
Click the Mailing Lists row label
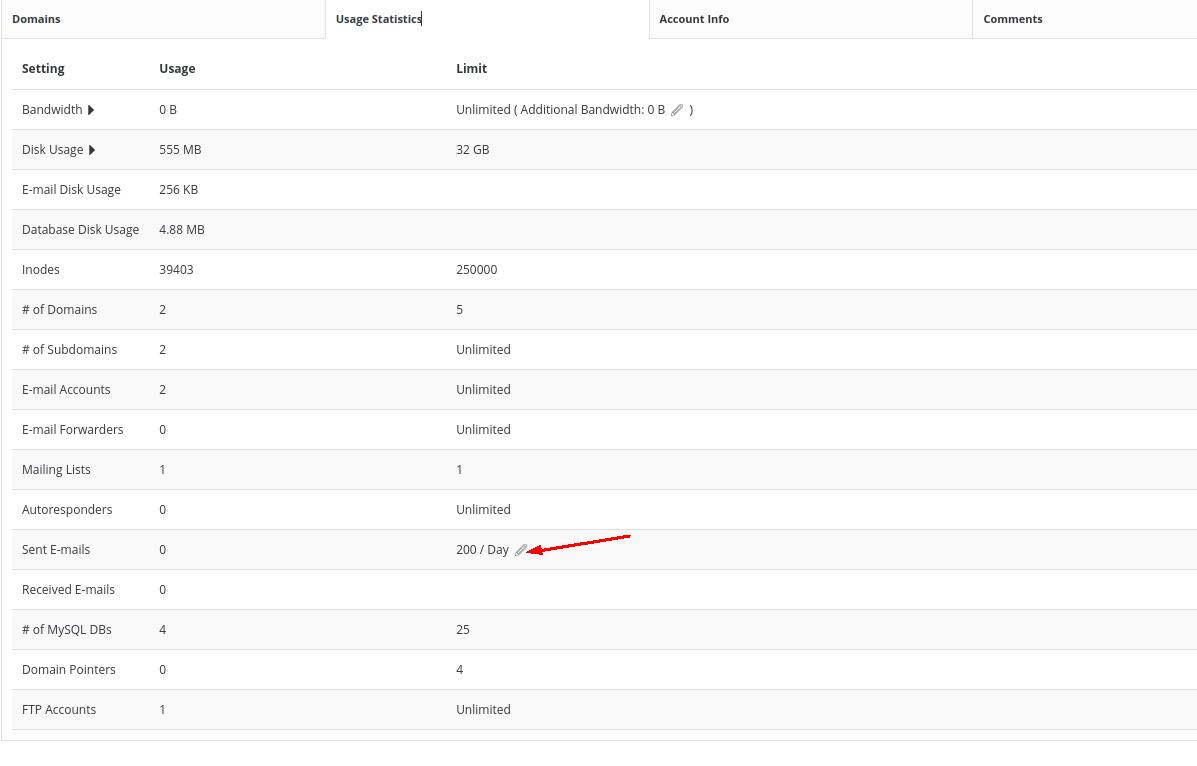(56, 470)
